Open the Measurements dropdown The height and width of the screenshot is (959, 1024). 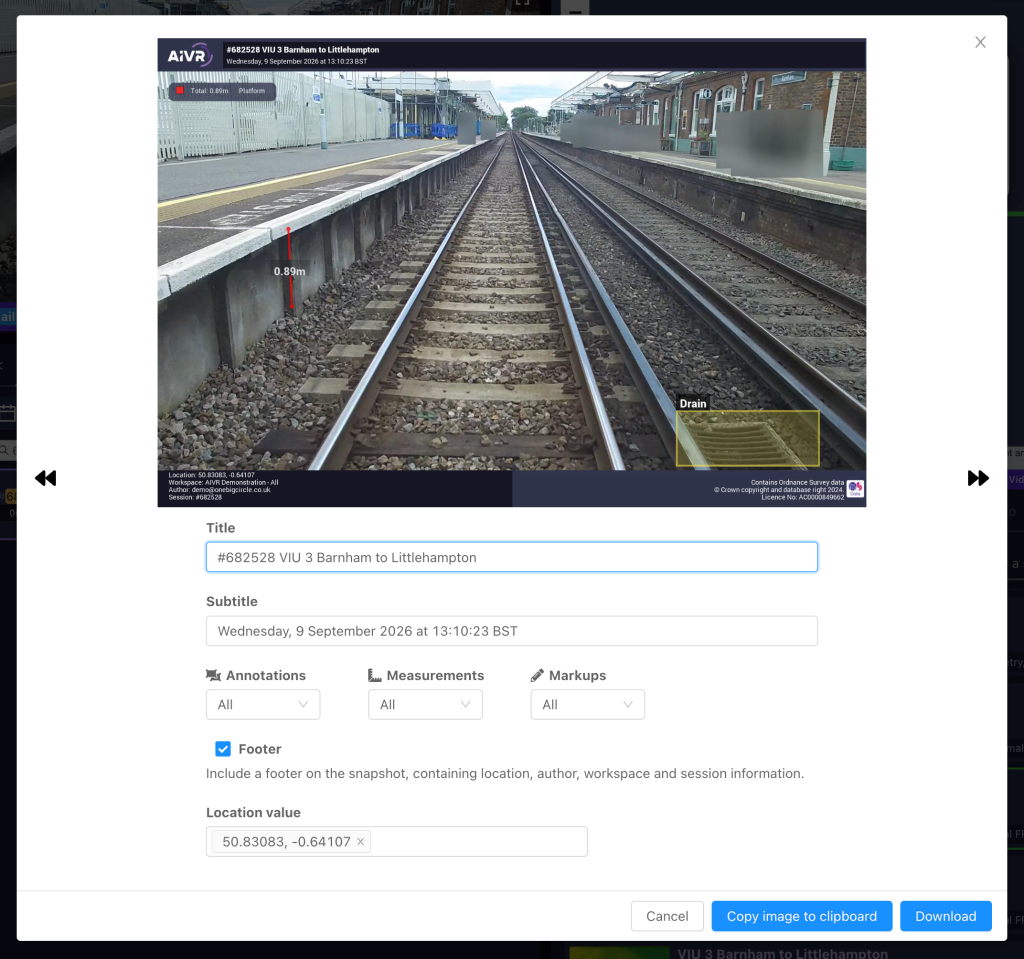[x=425, y=705]
